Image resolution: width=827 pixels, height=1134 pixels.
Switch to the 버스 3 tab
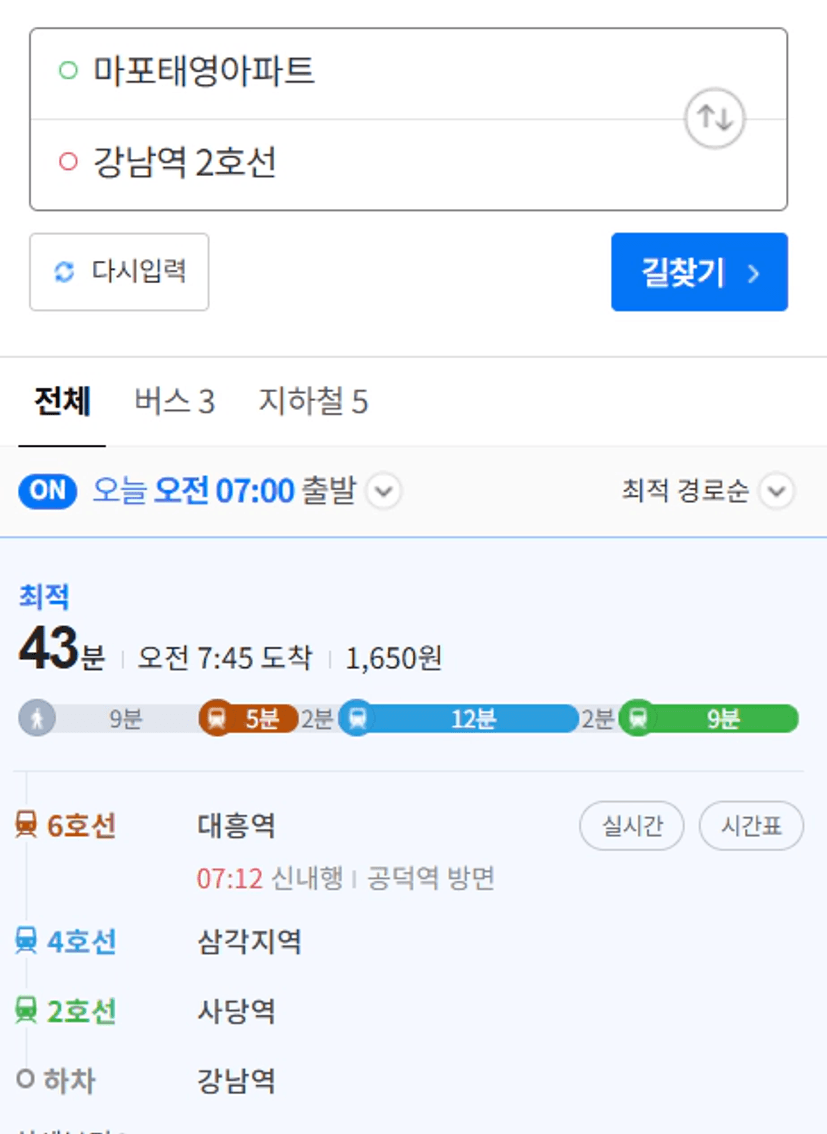[x=175, y=401]
